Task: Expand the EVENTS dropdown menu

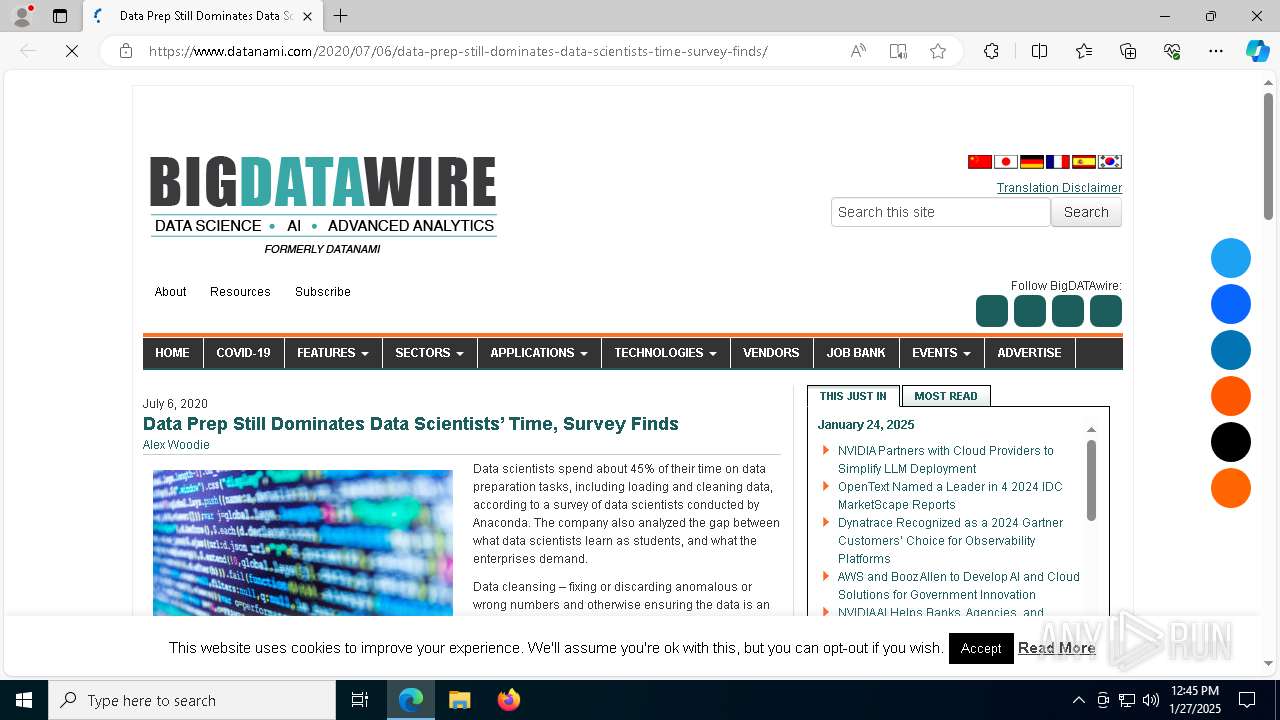Action: point(941,353)
